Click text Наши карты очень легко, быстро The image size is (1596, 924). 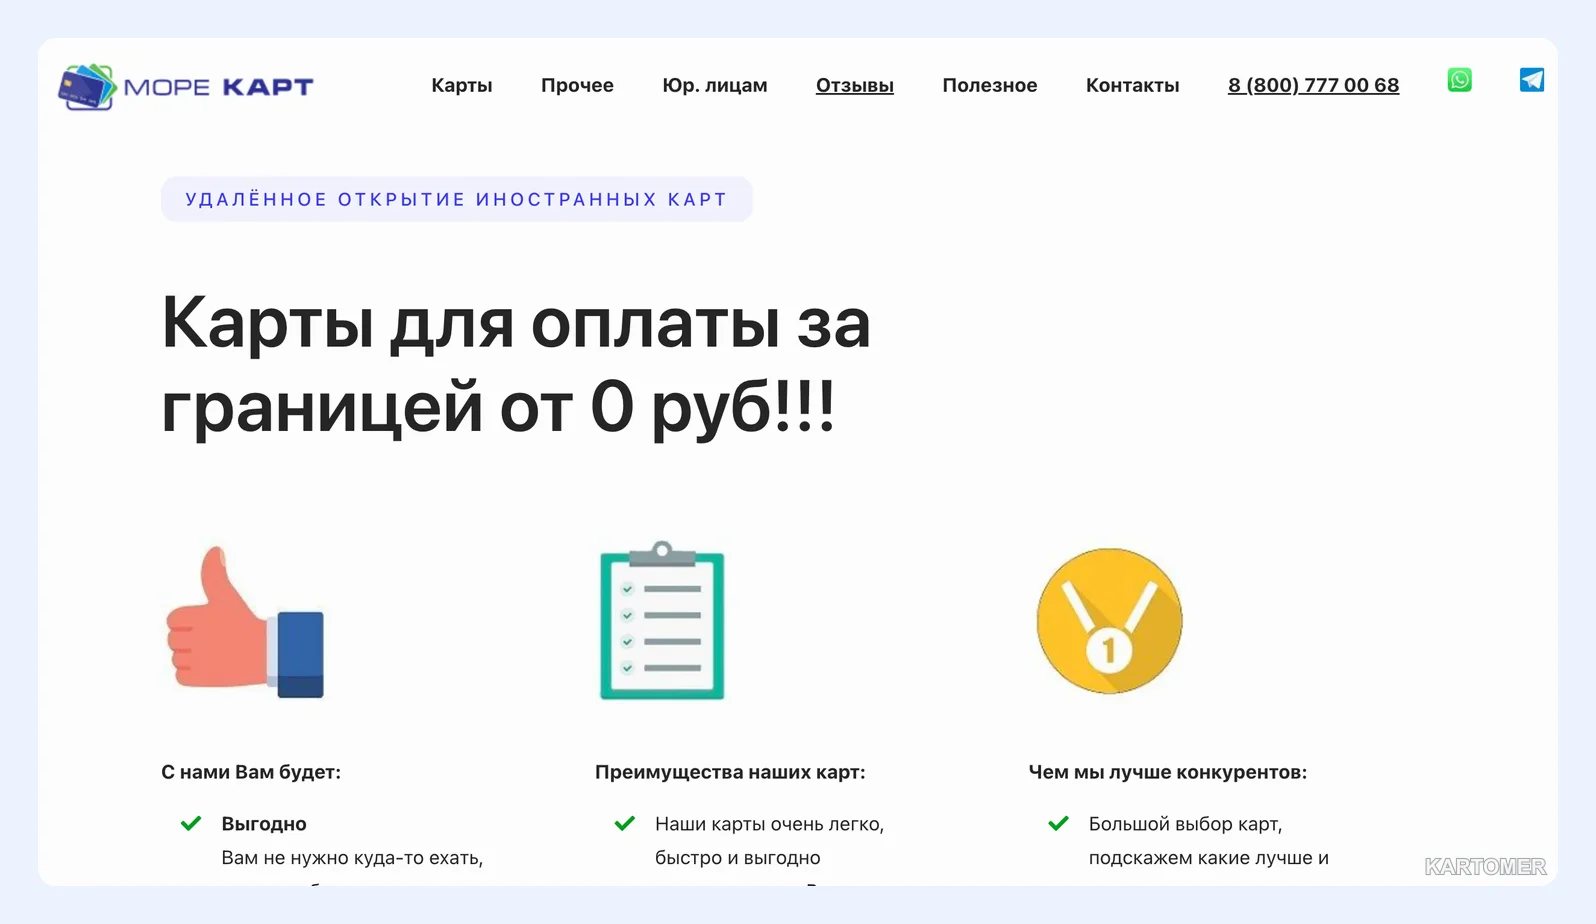click(x=770, y=841)
